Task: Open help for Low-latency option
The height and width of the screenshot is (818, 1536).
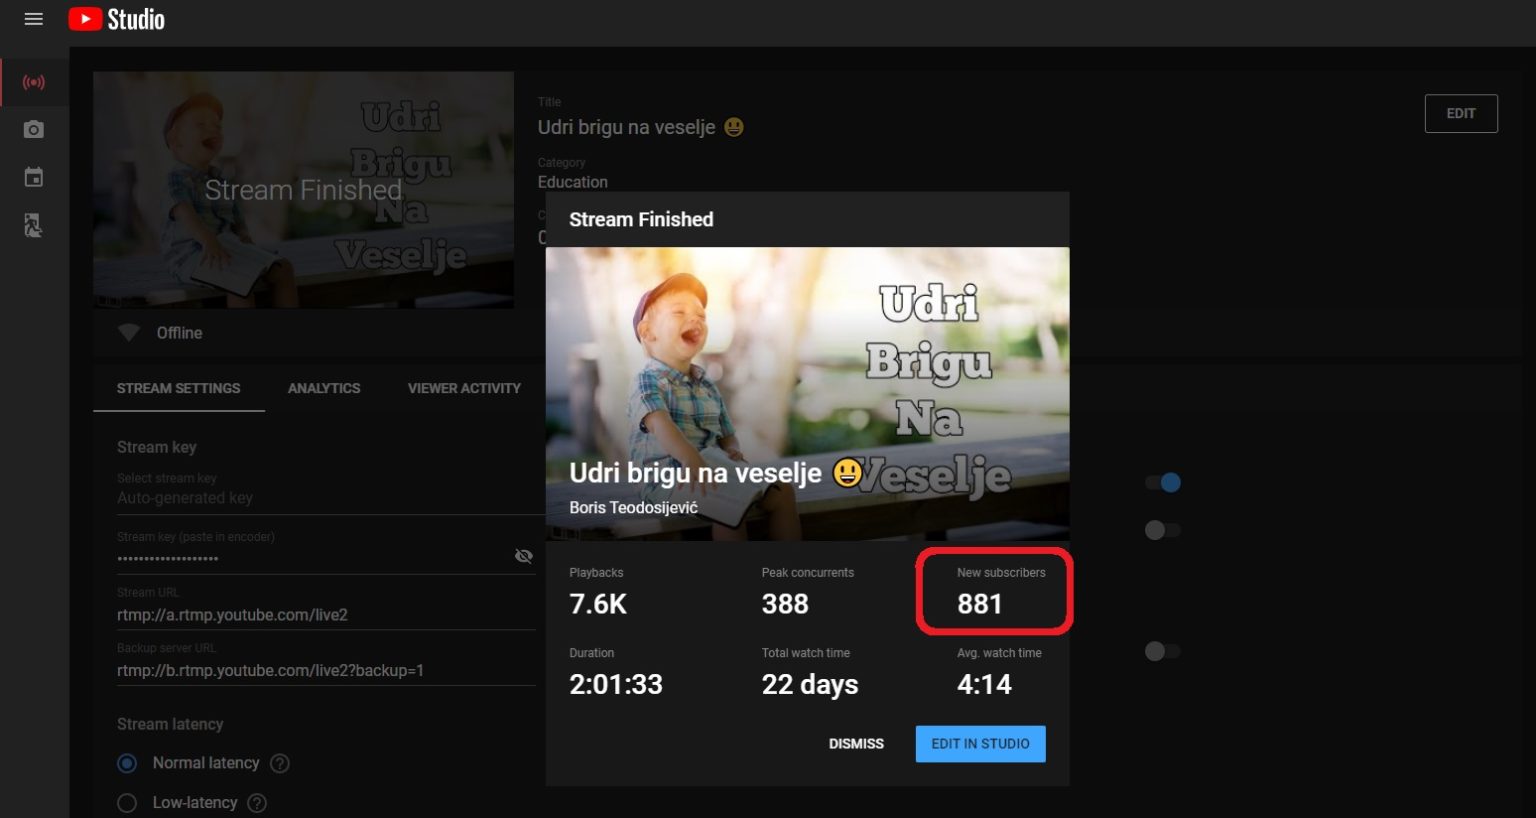Action: [x=257, y=803]
